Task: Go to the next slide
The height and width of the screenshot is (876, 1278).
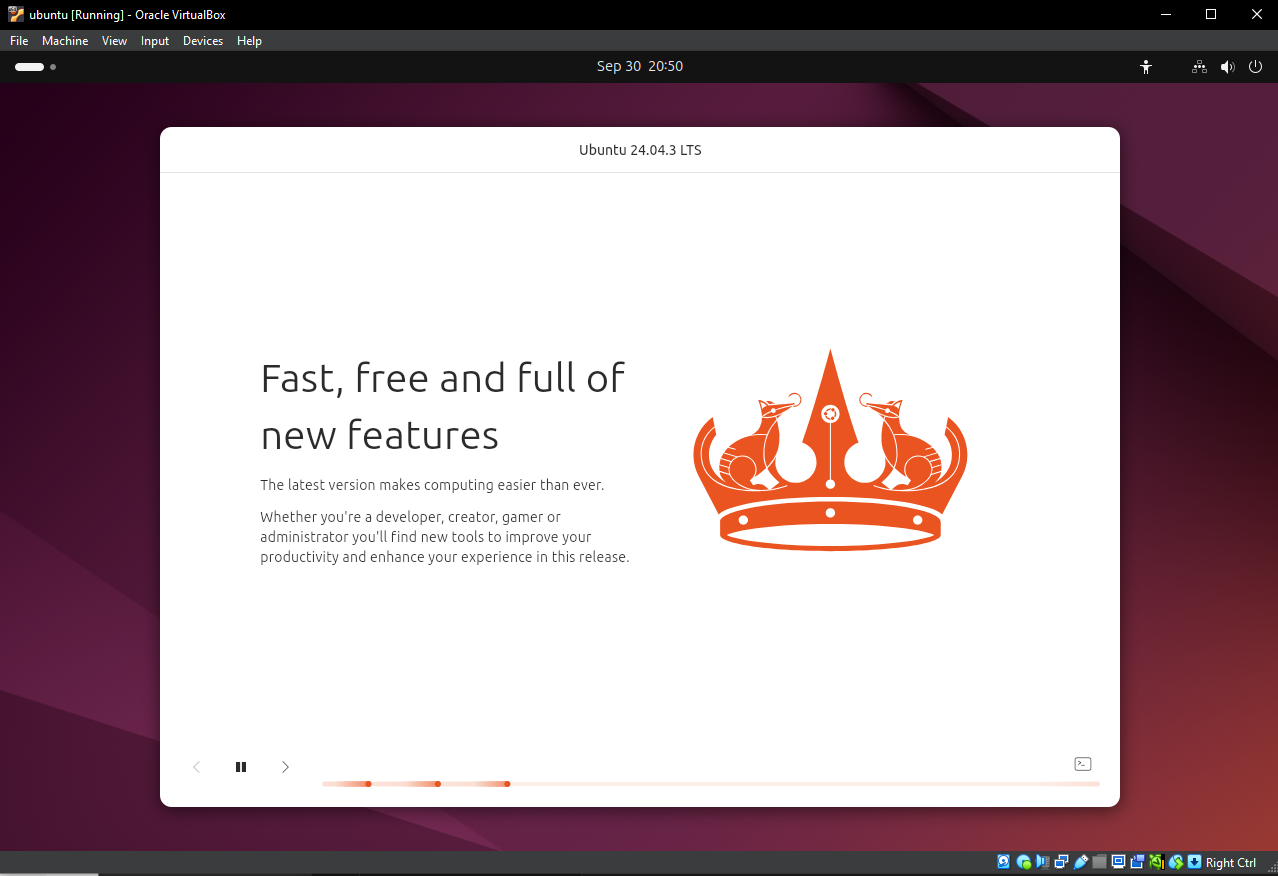Action: click(285, 767)
